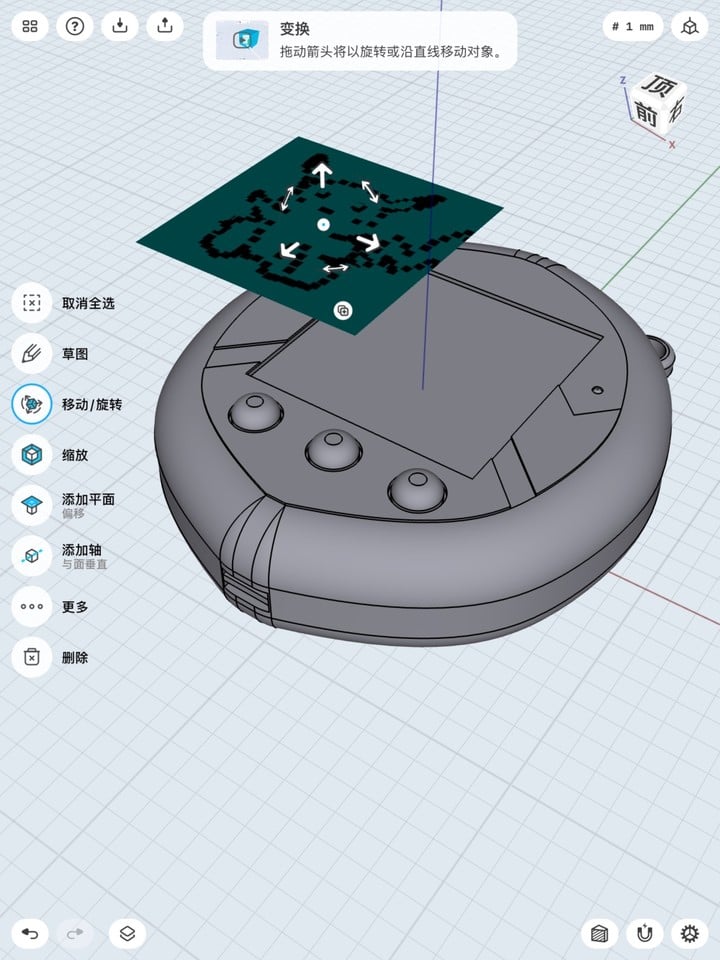
Task: Open the 1 mm grid unit setting
Action: [633, 26]
